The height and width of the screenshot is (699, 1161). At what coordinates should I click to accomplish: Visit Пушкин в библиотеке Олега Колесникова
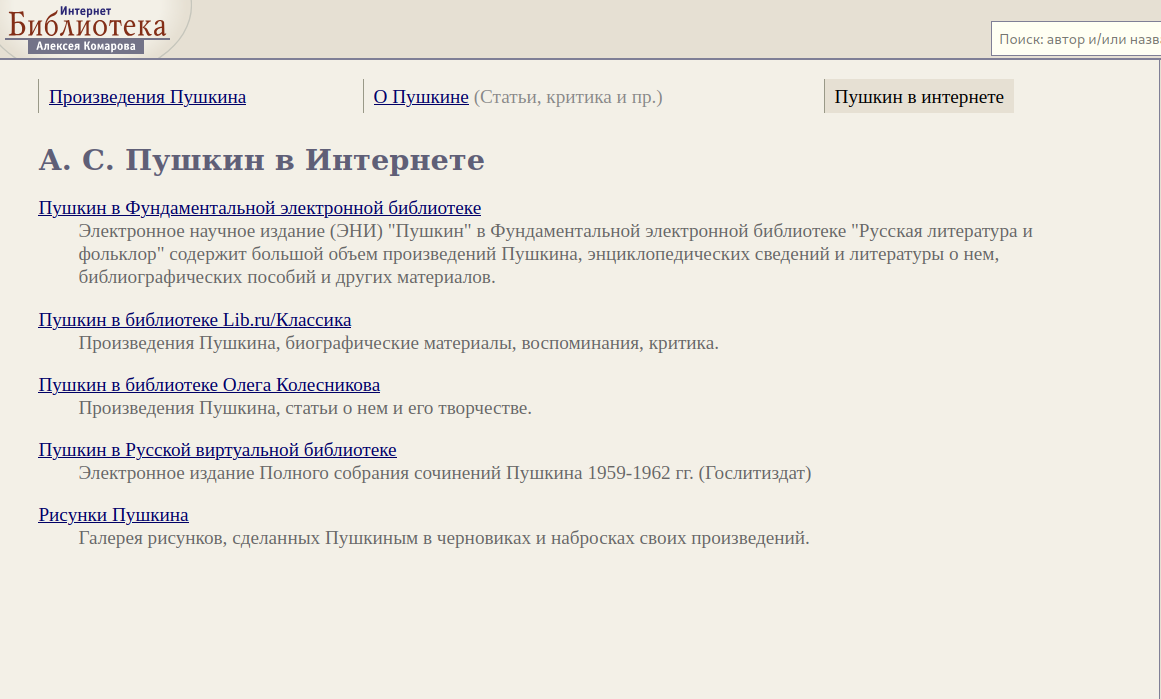209,385
